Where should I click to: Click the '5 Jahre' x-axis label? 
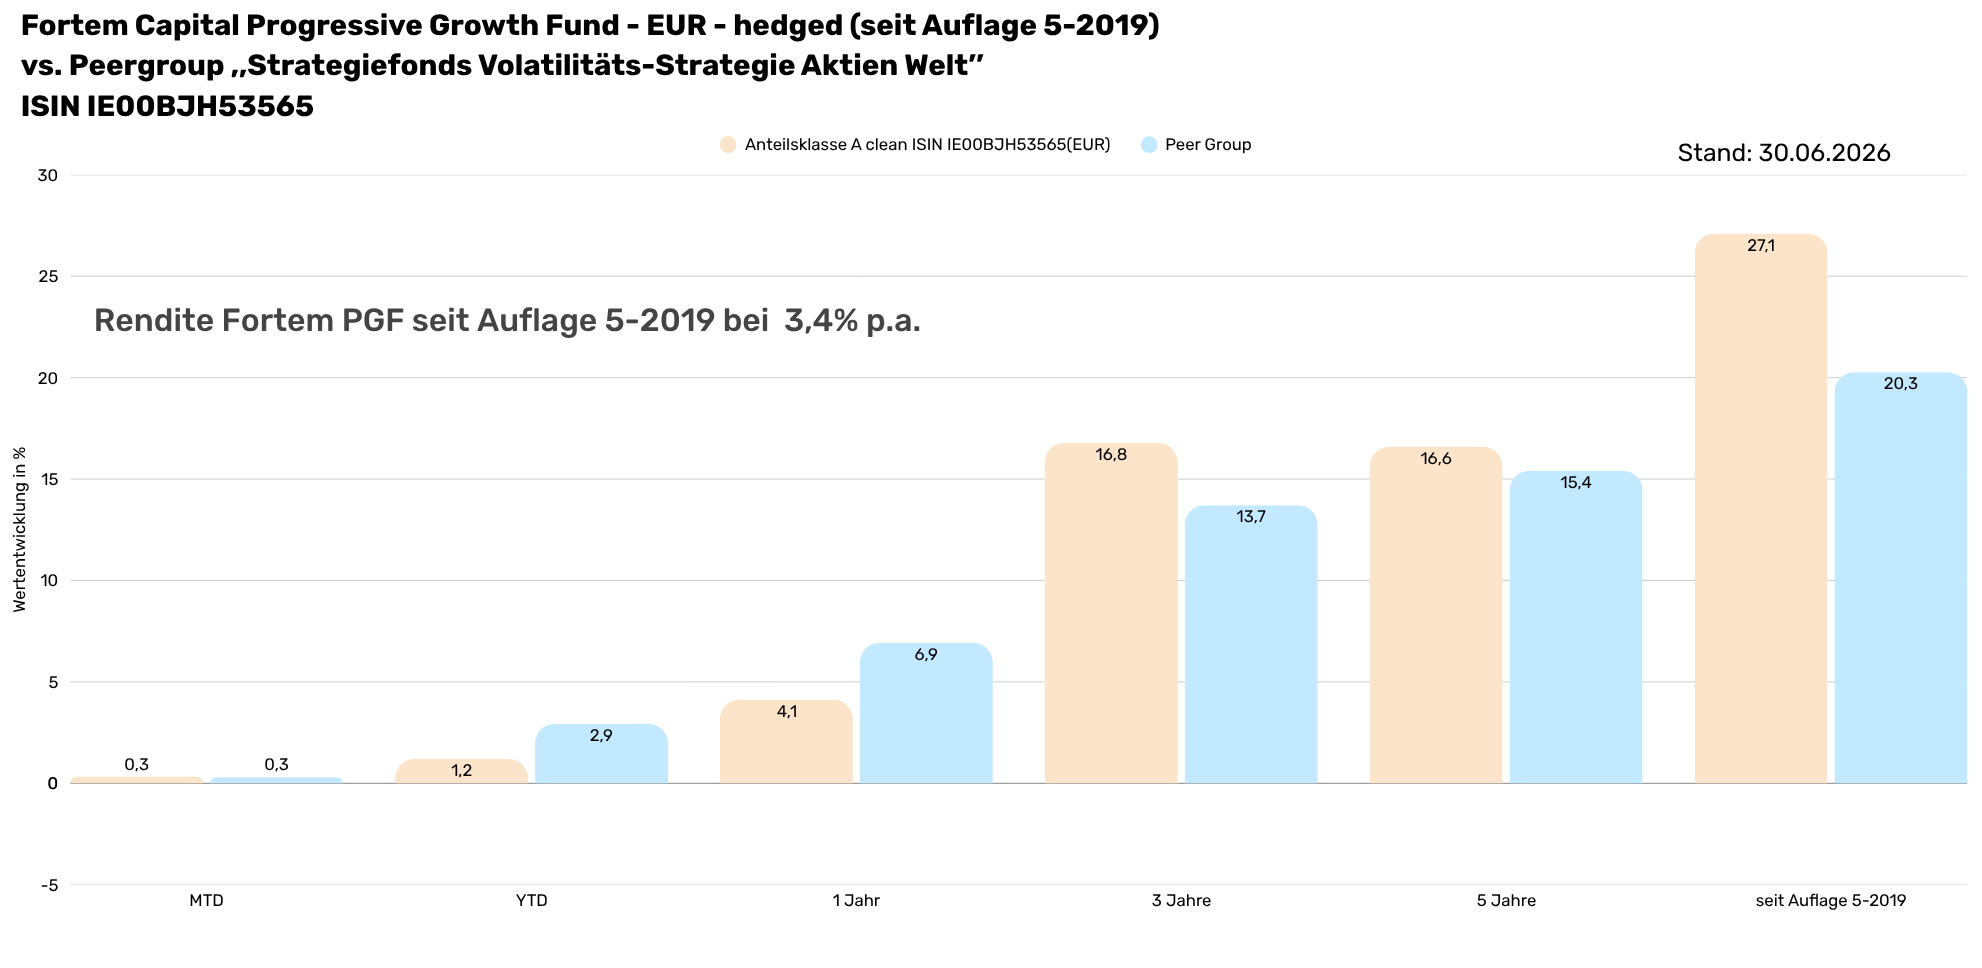tap(1506, 901)
